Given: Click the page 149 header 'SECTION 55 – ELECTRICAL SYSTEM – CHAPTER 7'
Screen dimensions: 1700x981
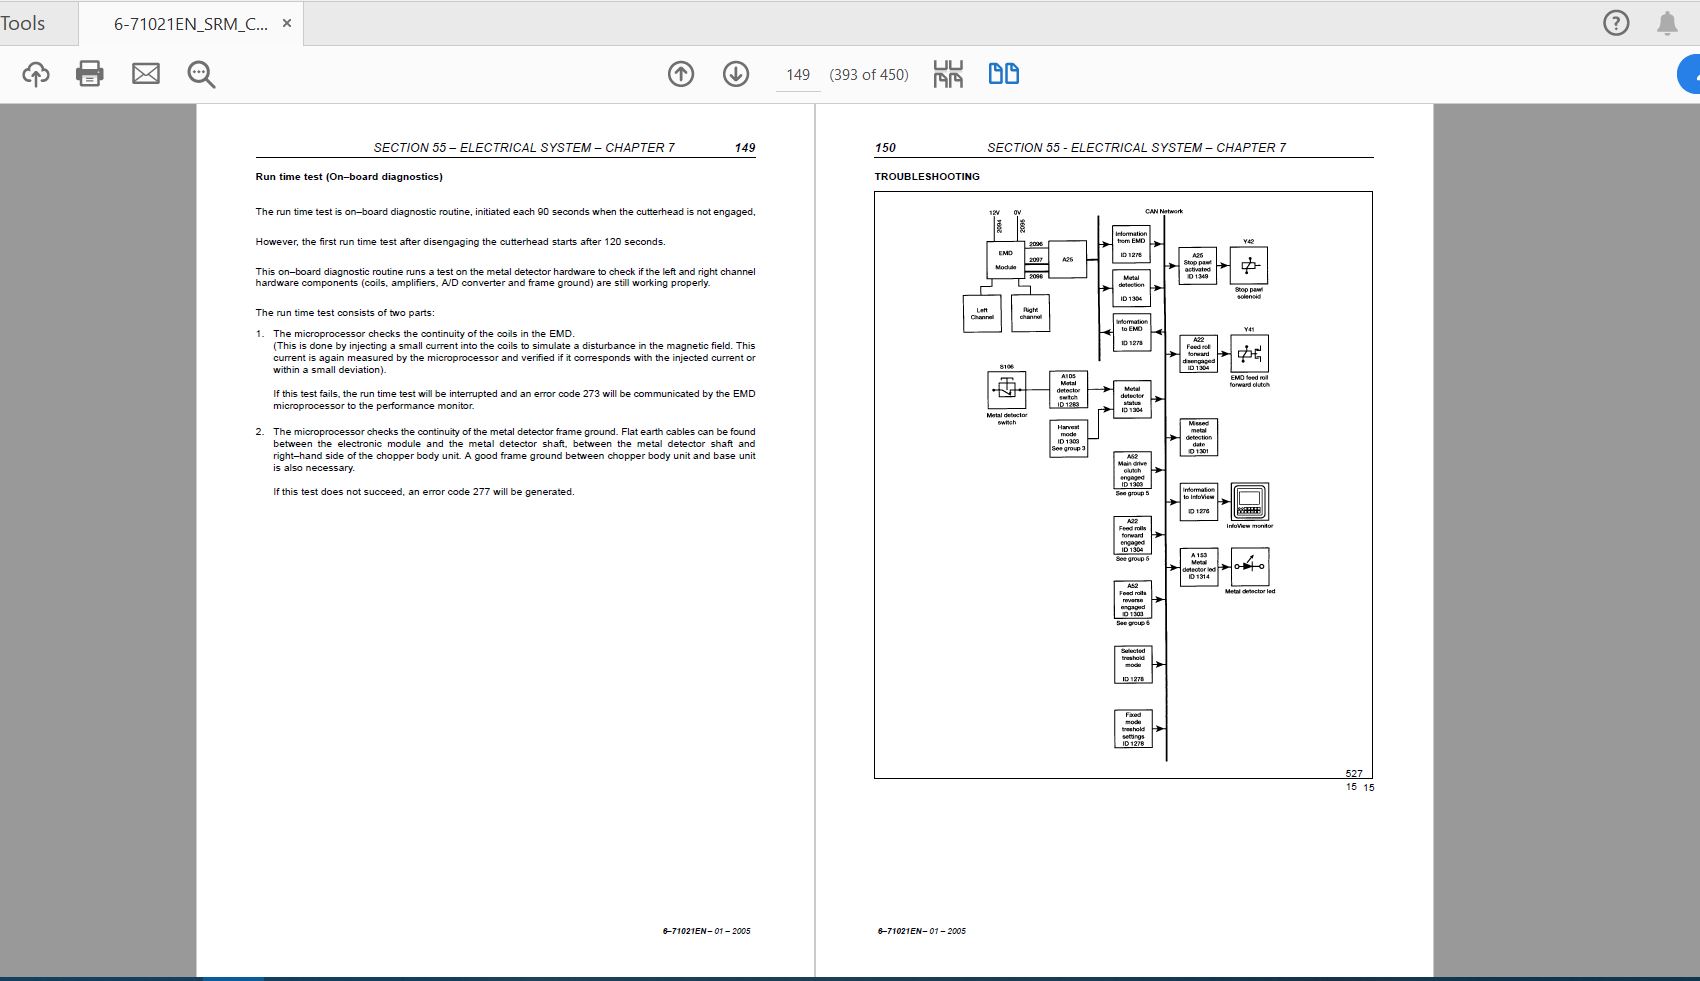Looking at the screenshot, I should tap(524, 148).
